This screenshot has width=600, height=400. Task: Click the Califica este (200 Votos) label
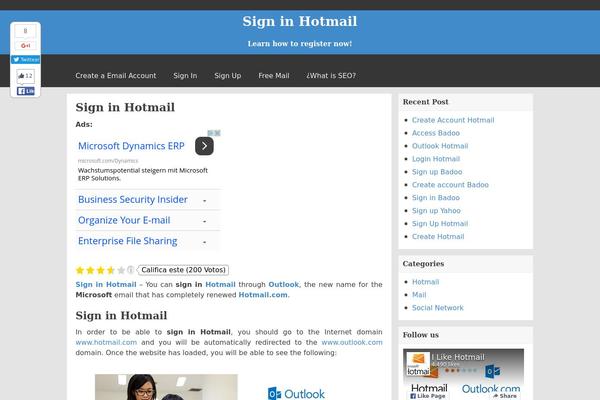click(183, 270)
